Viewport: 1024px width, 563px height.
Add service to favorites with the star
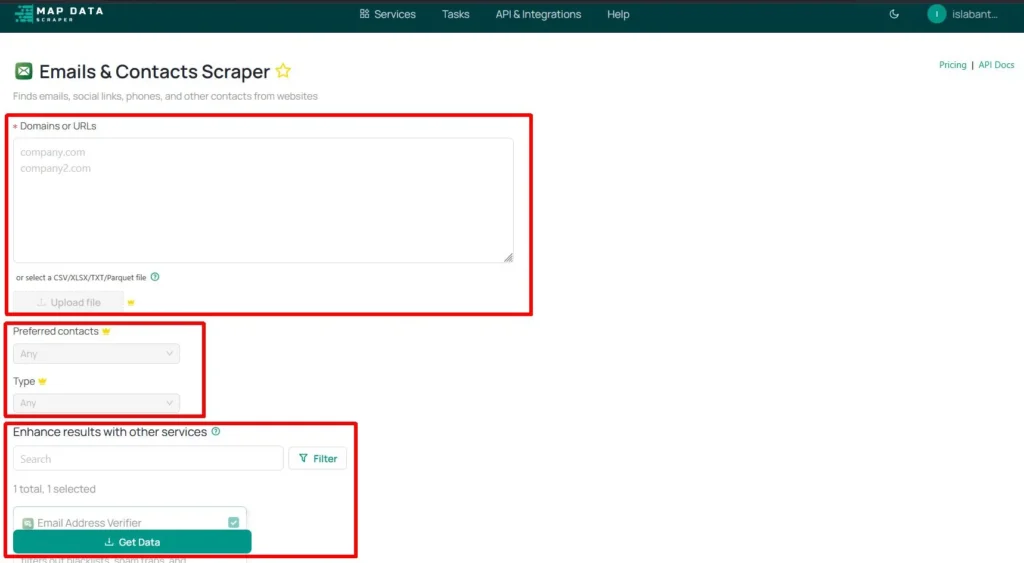283,71
